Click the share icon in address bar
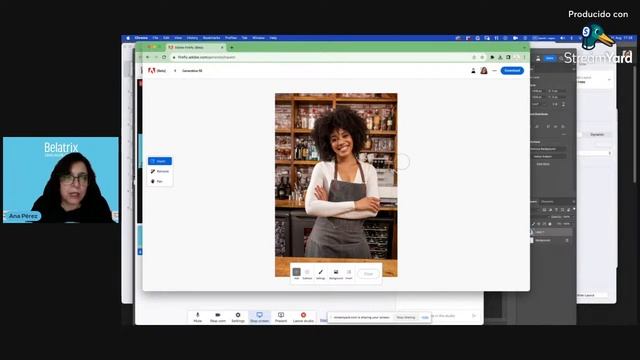Viewport: 640px width, 360px height. (x=474, y=57)
